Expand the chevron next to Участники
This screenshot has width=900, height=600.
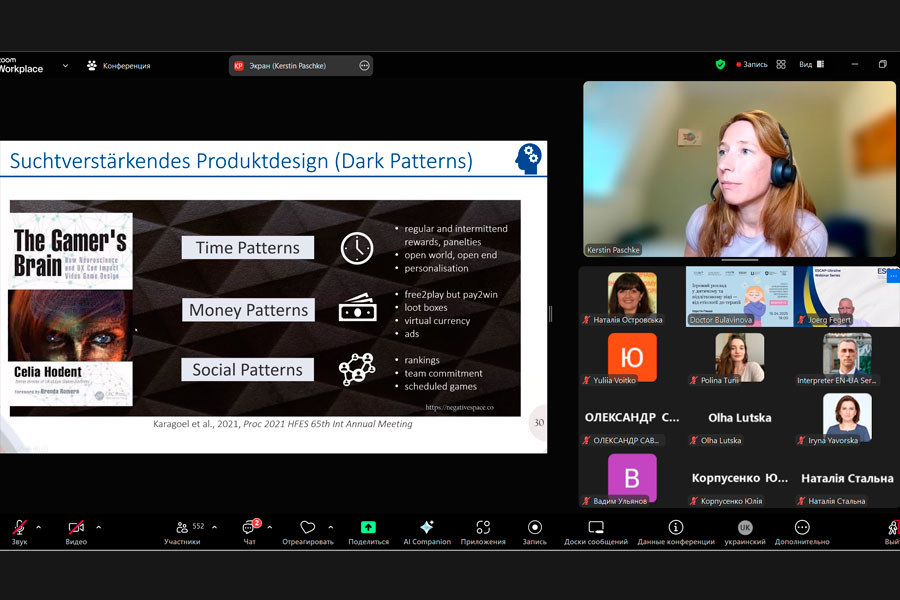pos(214,527)
